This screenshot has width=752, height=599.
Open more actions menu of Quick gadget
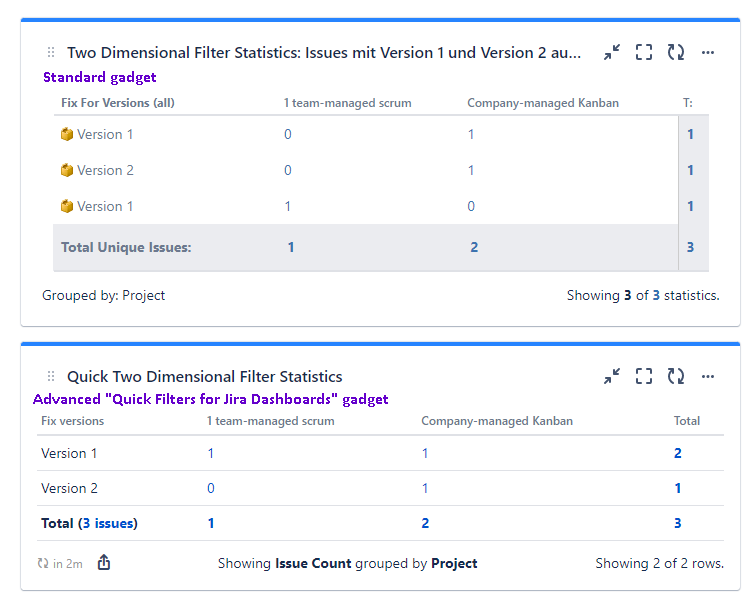tap(708, 376)
